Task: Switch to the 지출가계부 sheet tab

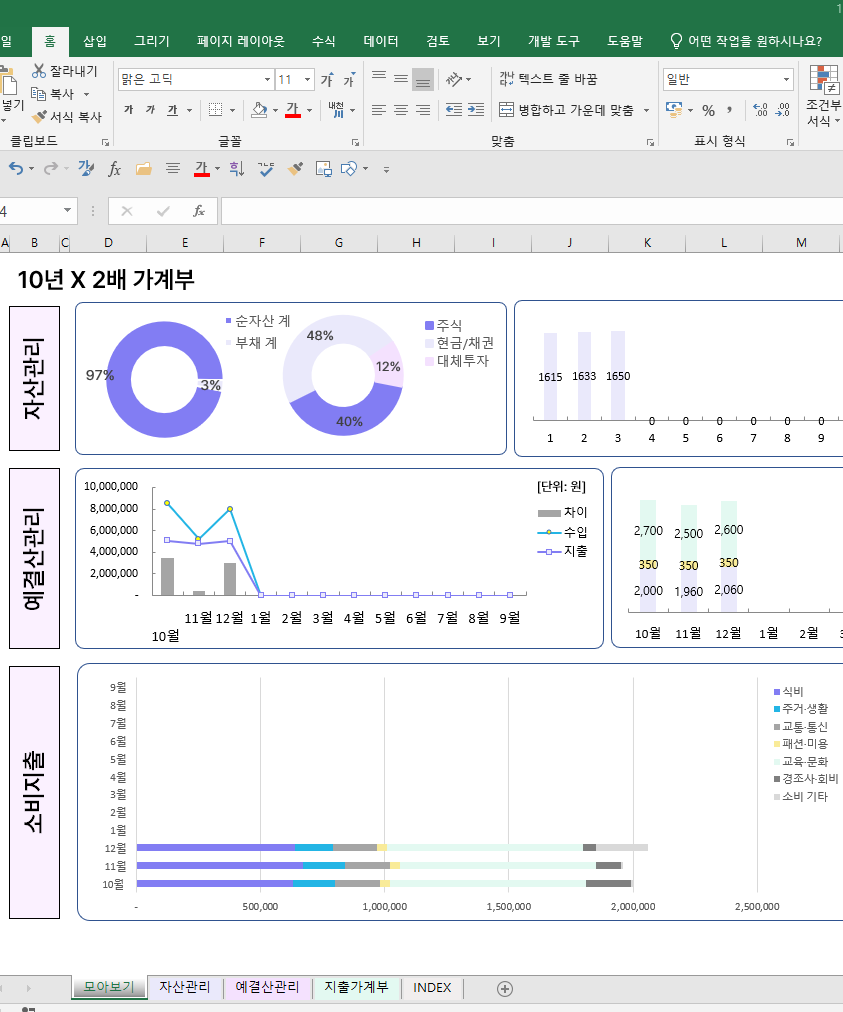Action: coord(356,987)
